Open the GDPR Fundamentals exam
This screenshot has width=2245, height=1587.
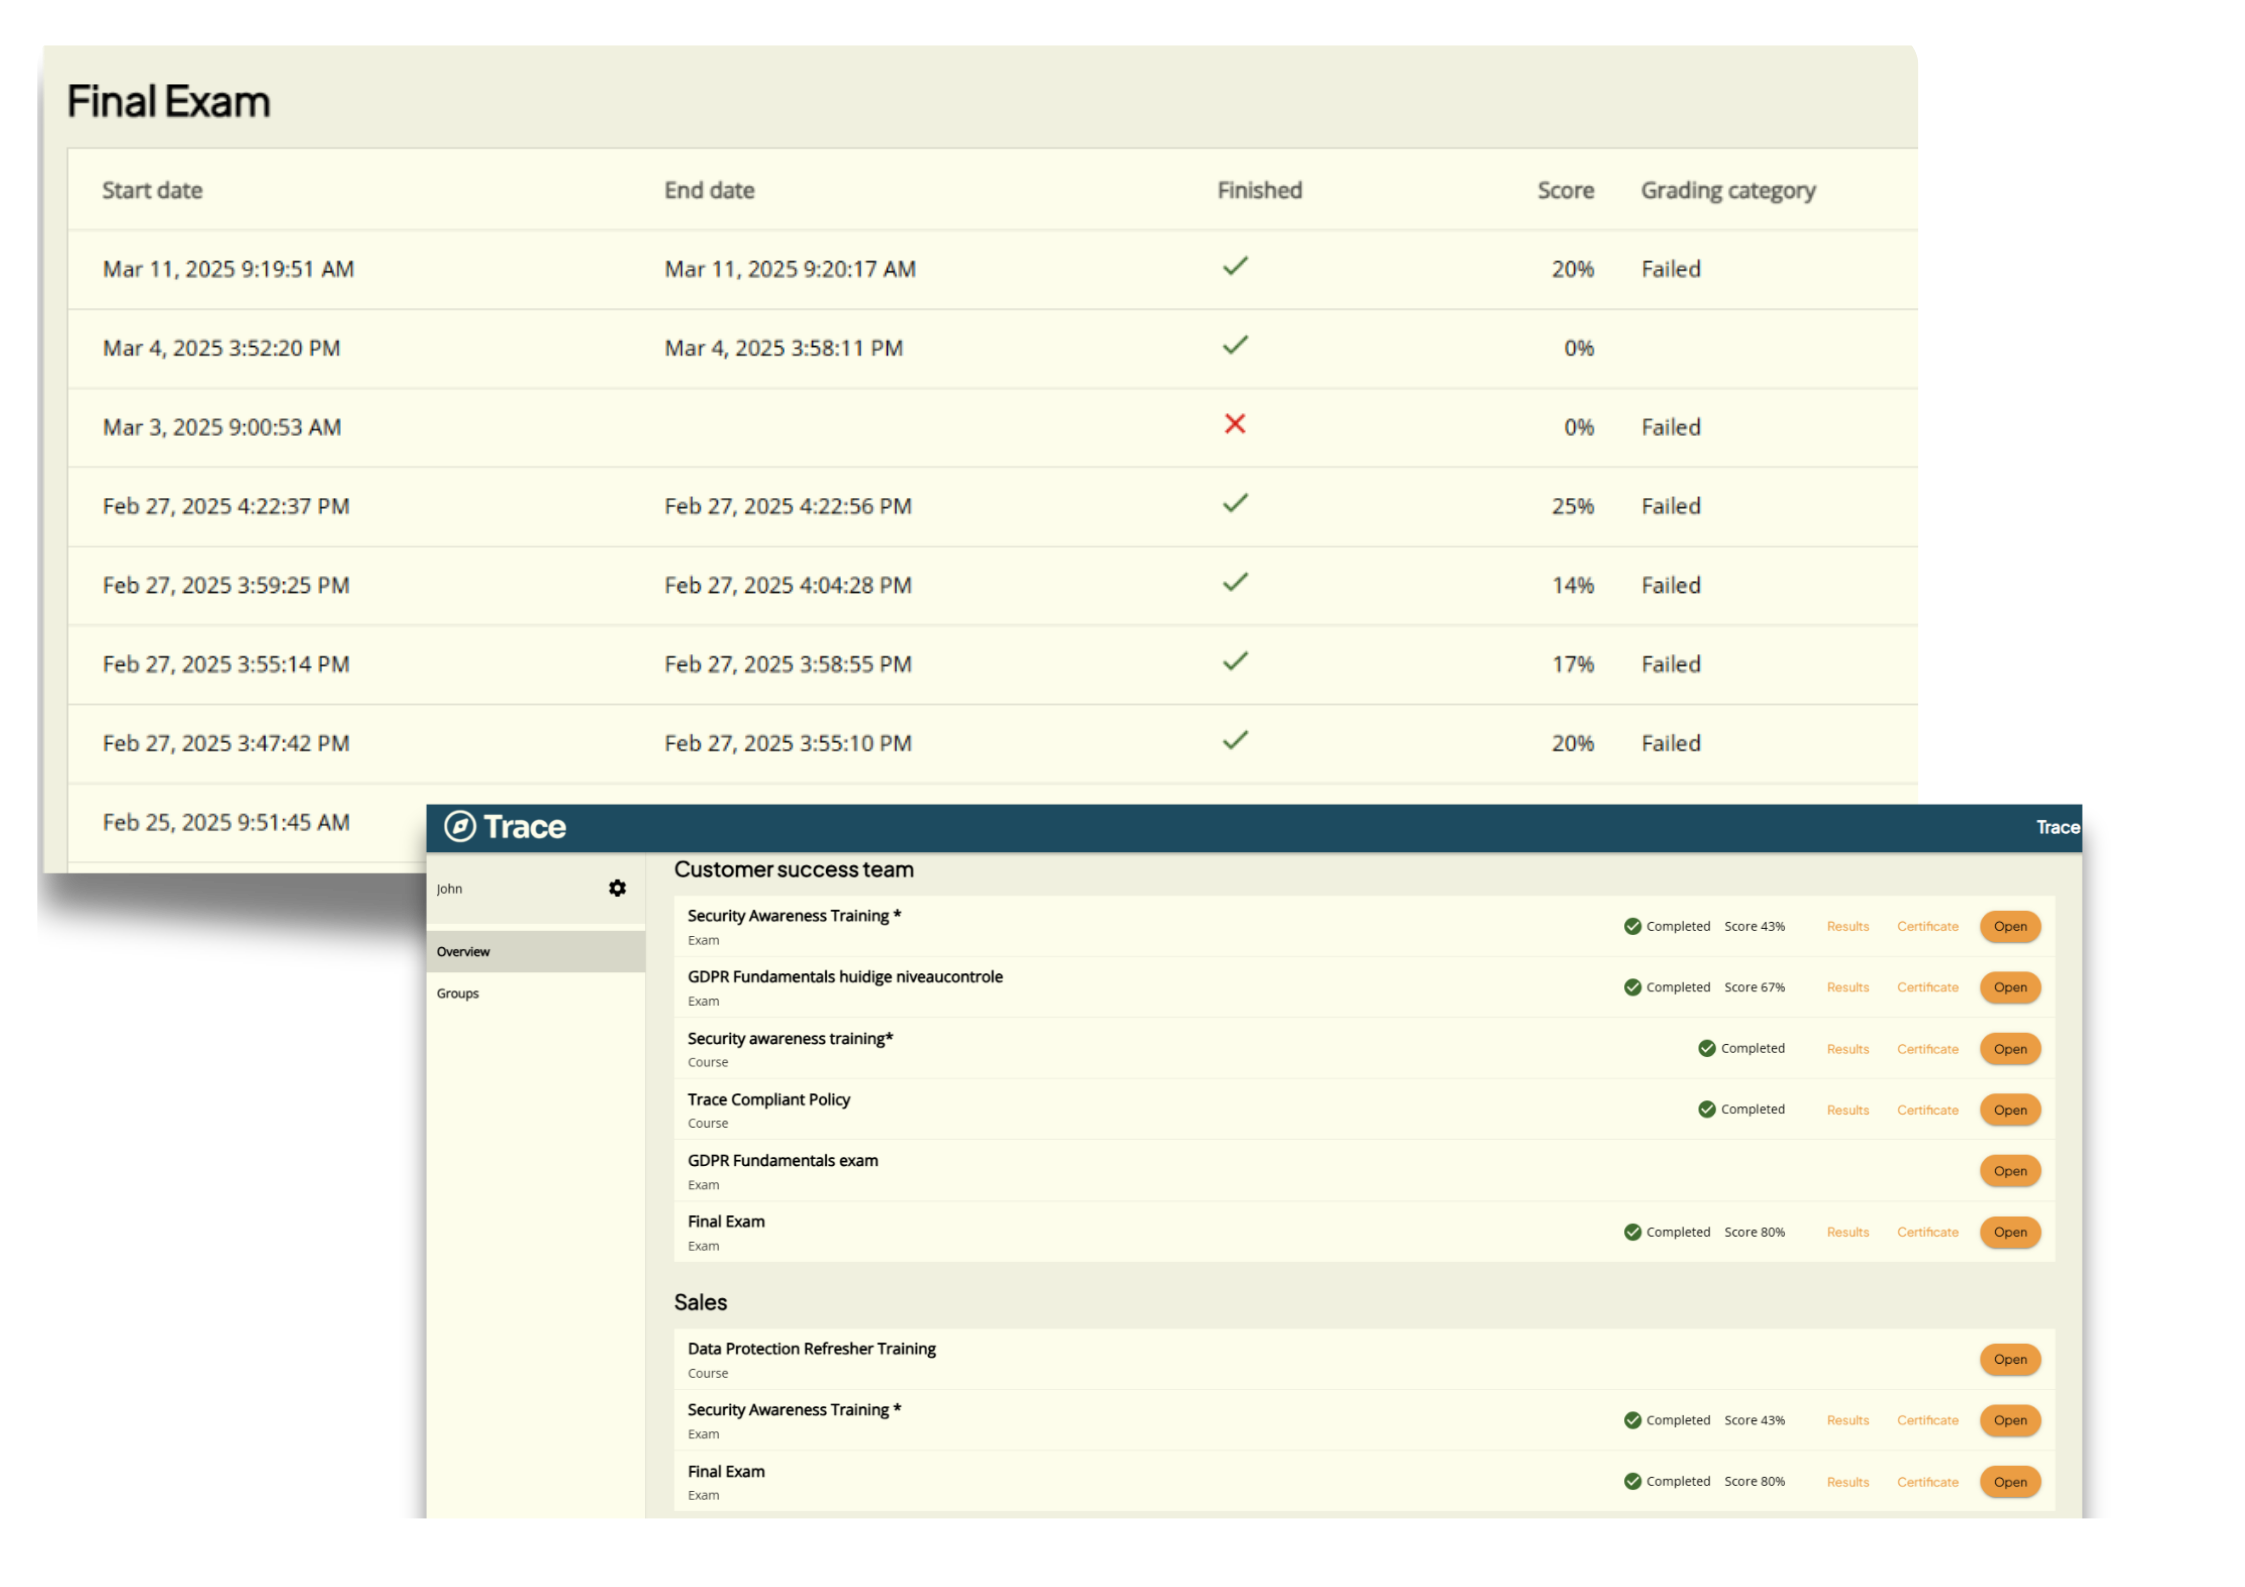tap(2009, 1171)
